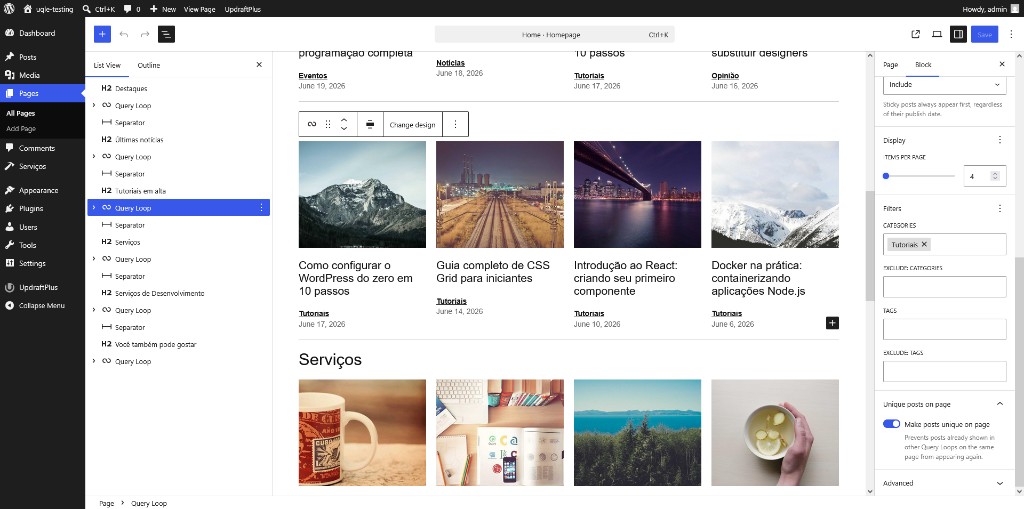This screenshot has height=509, width=1024.
Task: Redo the last change
Action: coord(145,35)
